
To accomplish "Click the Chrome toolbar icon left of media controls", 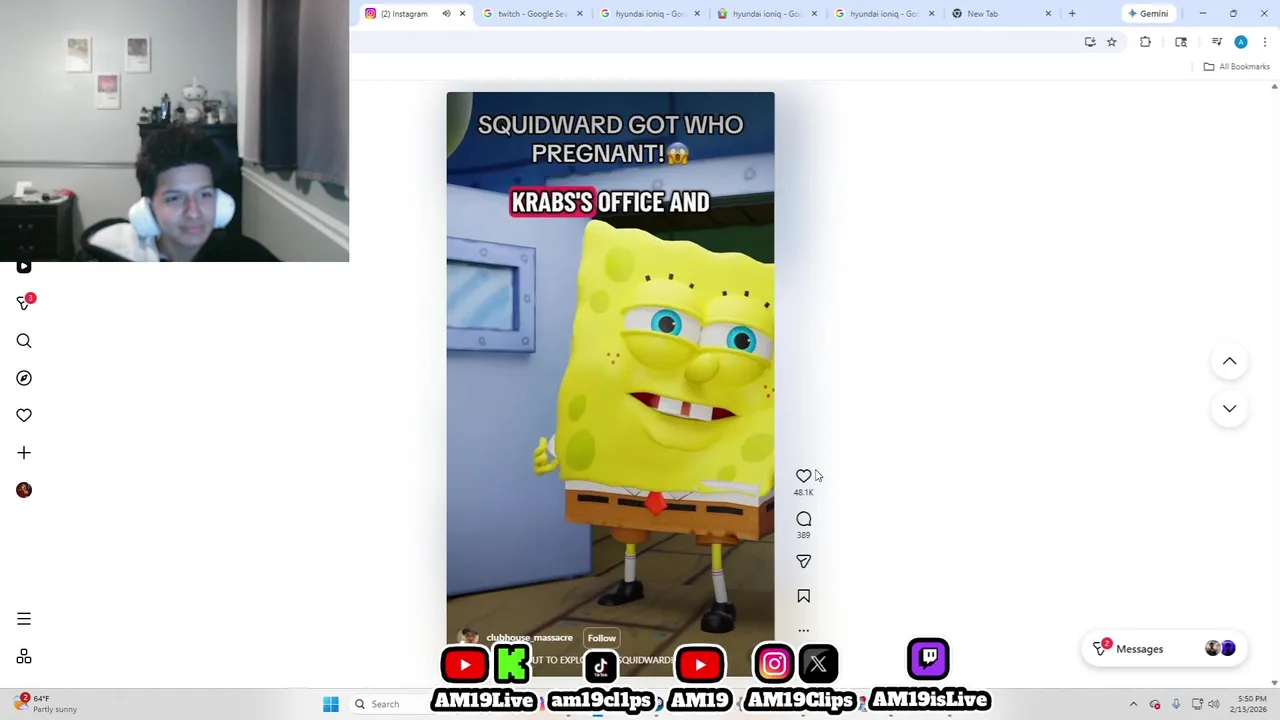I will tap(1181, 42).
